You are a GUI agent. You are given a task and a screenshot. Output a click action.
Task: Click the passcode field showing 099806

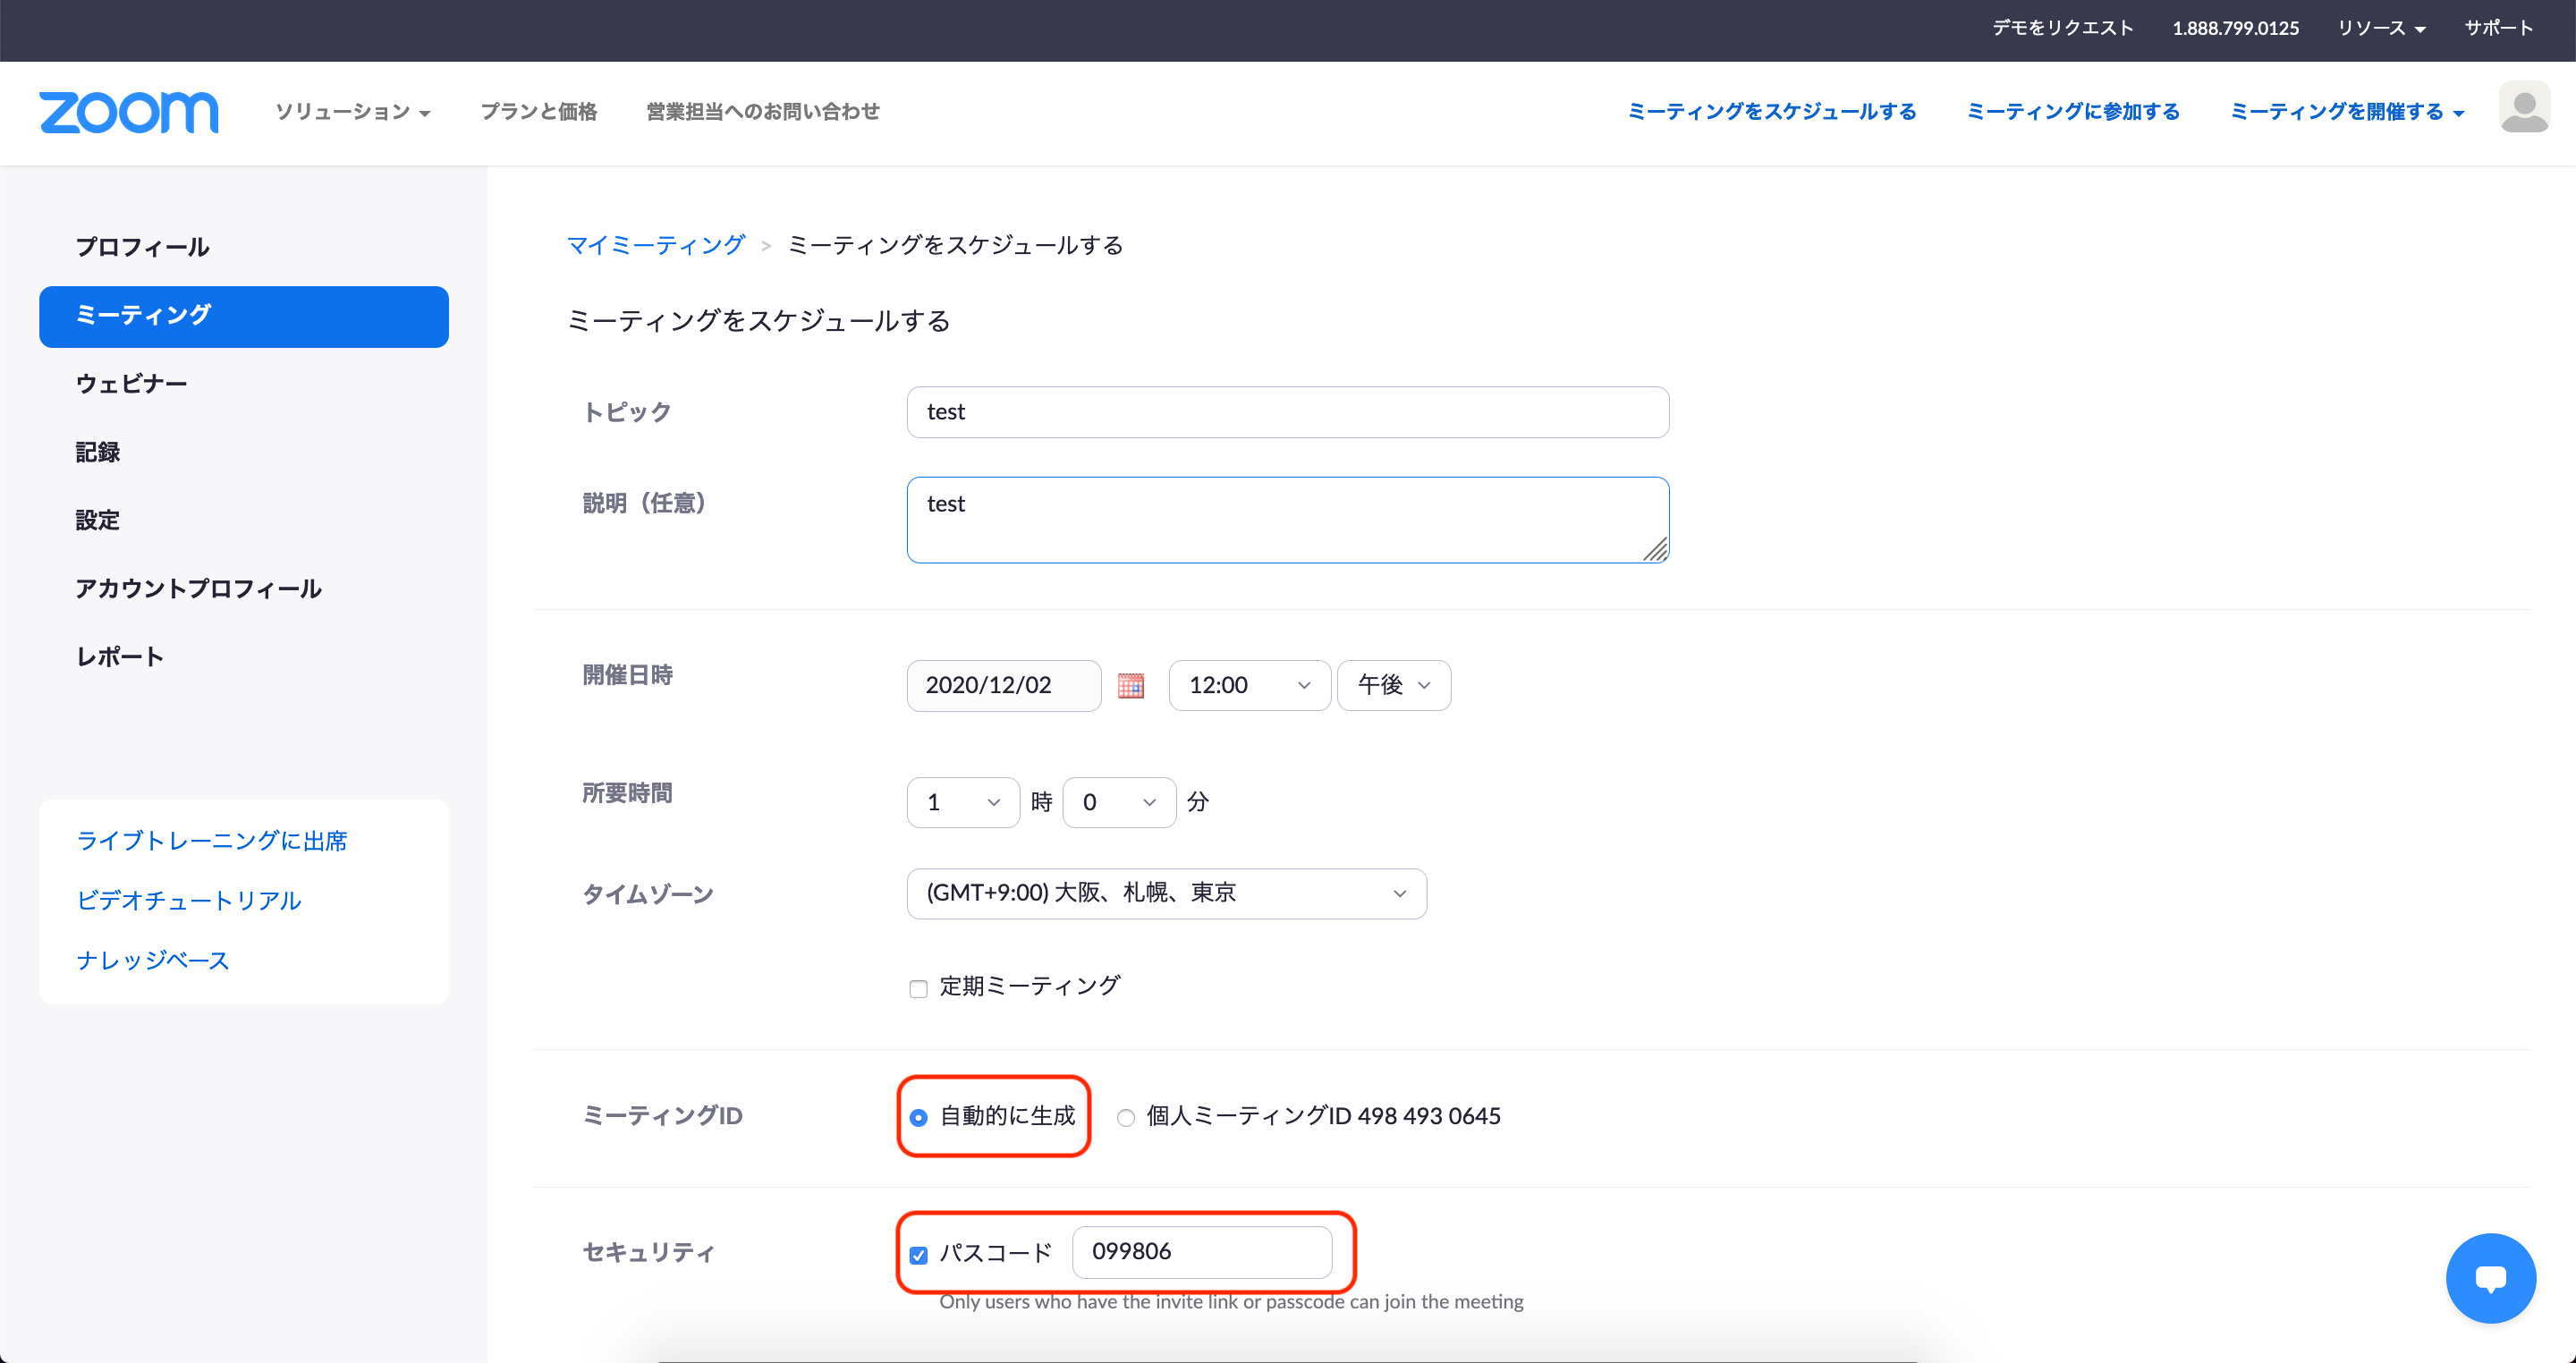pos(1202,1251)
